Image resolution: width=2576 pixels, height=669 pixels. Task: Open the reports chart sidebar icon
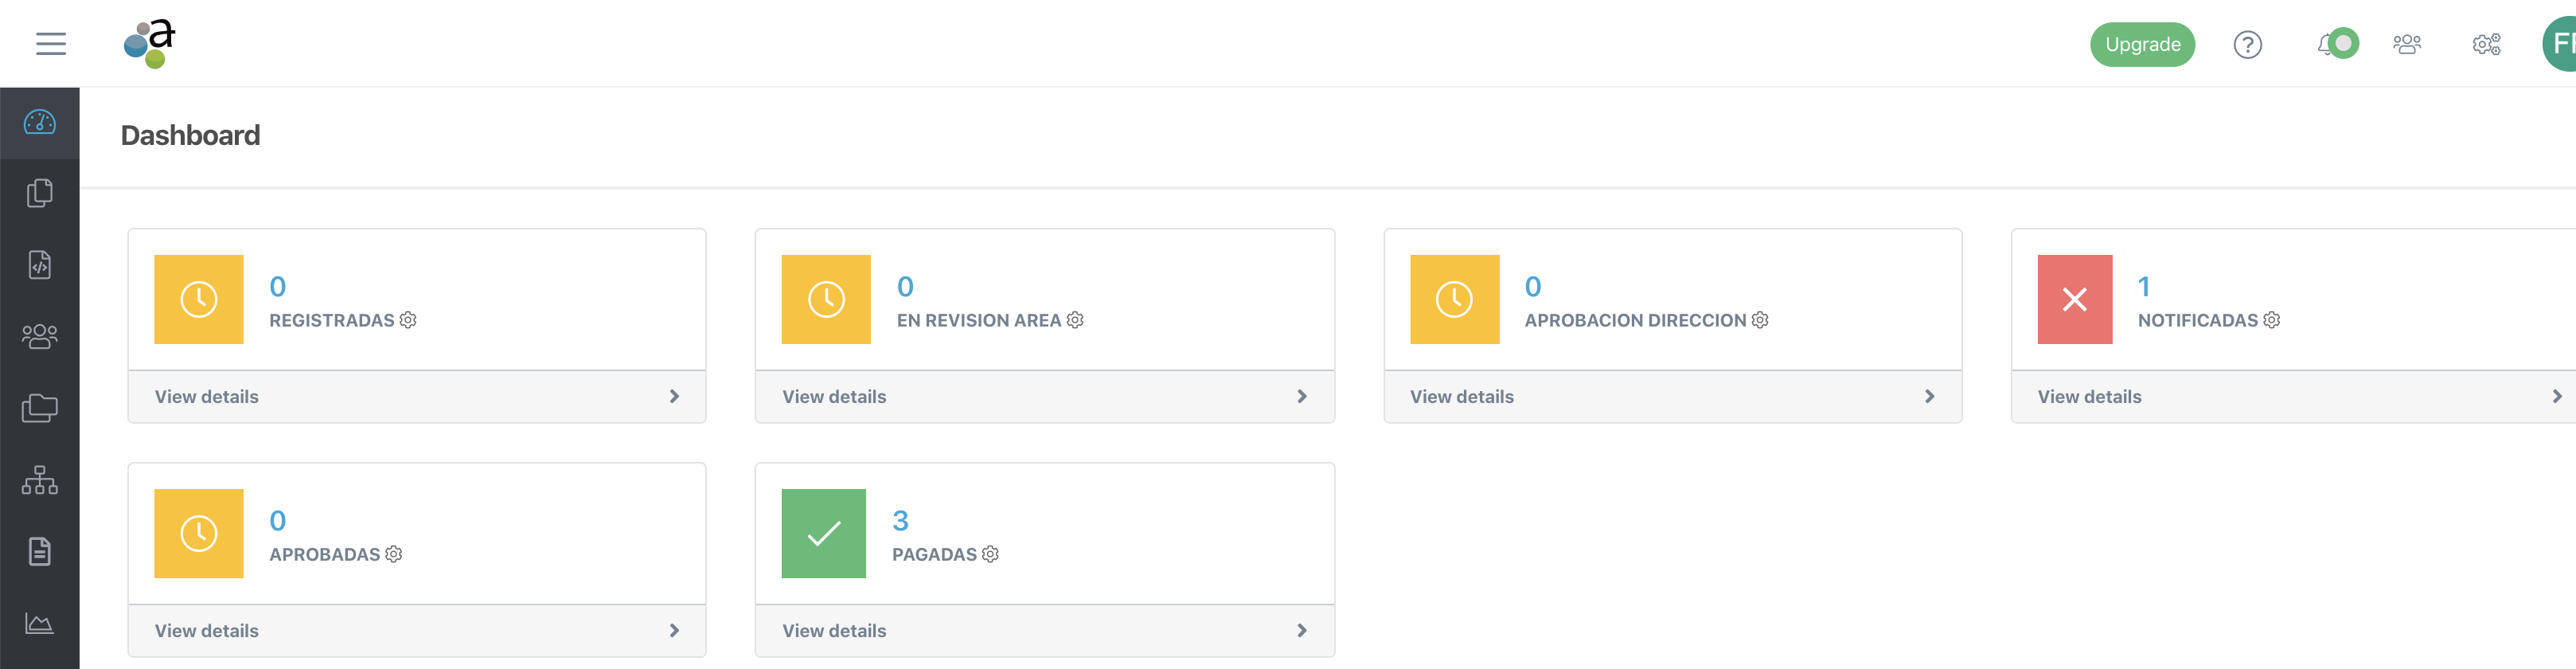tap(40, 623)
